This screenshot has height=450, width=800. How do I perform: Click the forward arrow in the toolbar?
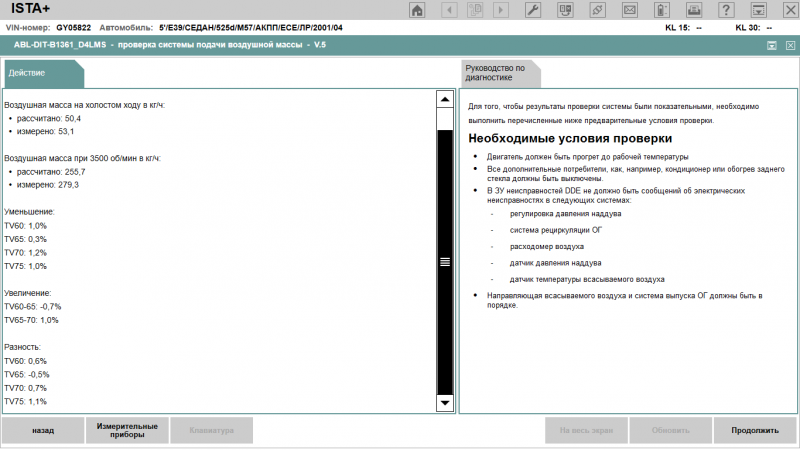501,10
